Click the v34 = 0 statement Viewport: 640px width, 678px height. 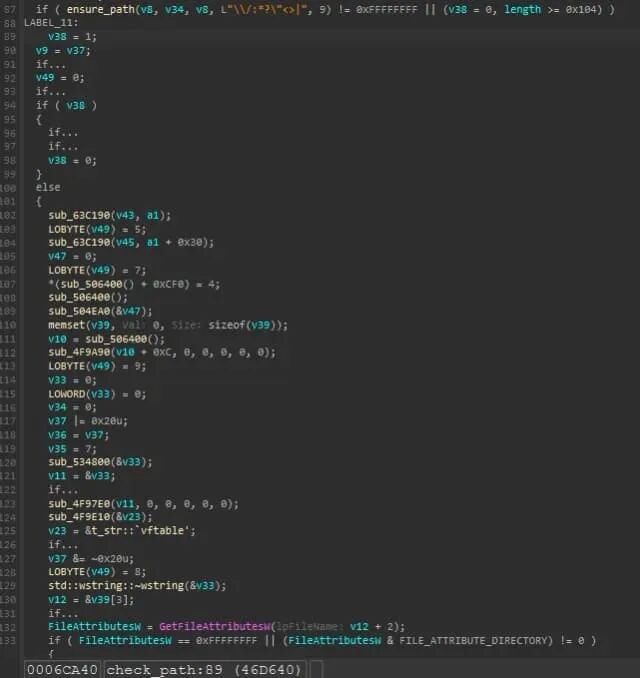point(72,407)
